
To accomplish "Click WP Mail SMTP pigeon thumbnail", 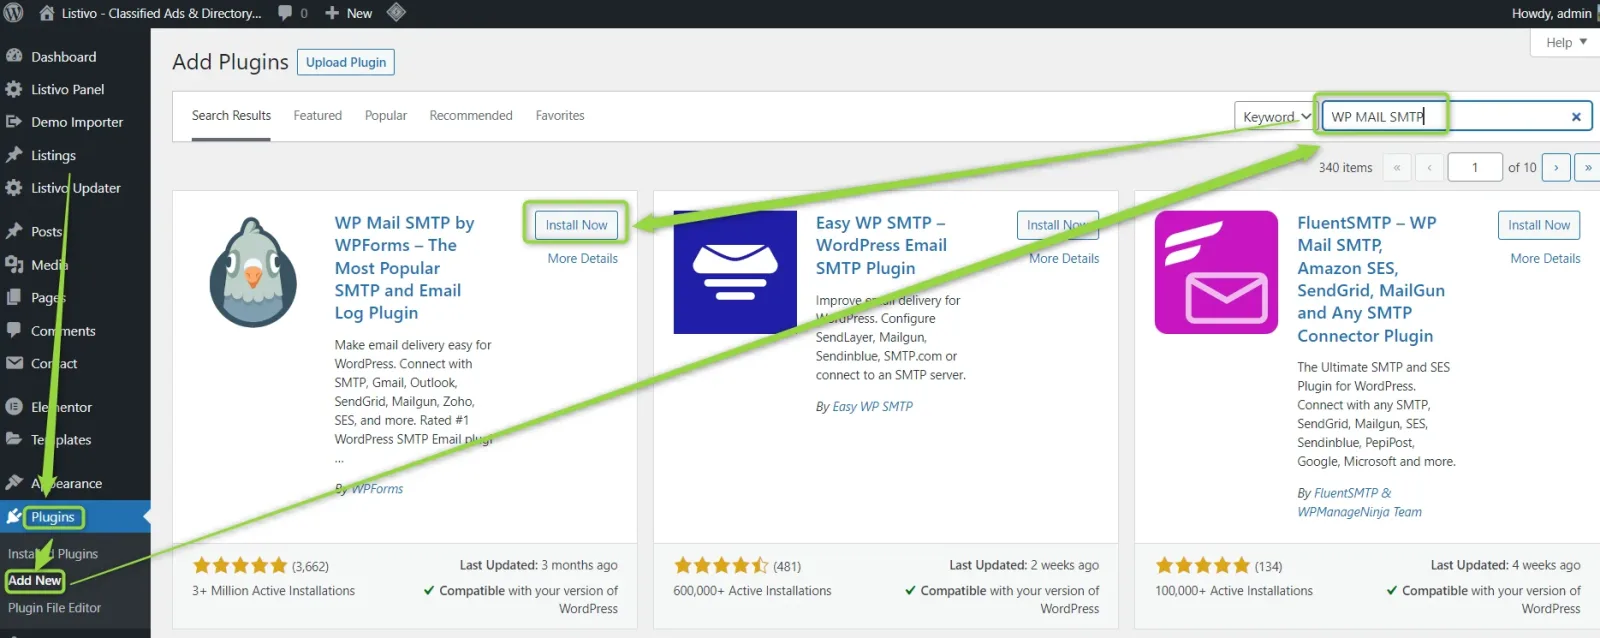I will (x=253, y=272).
